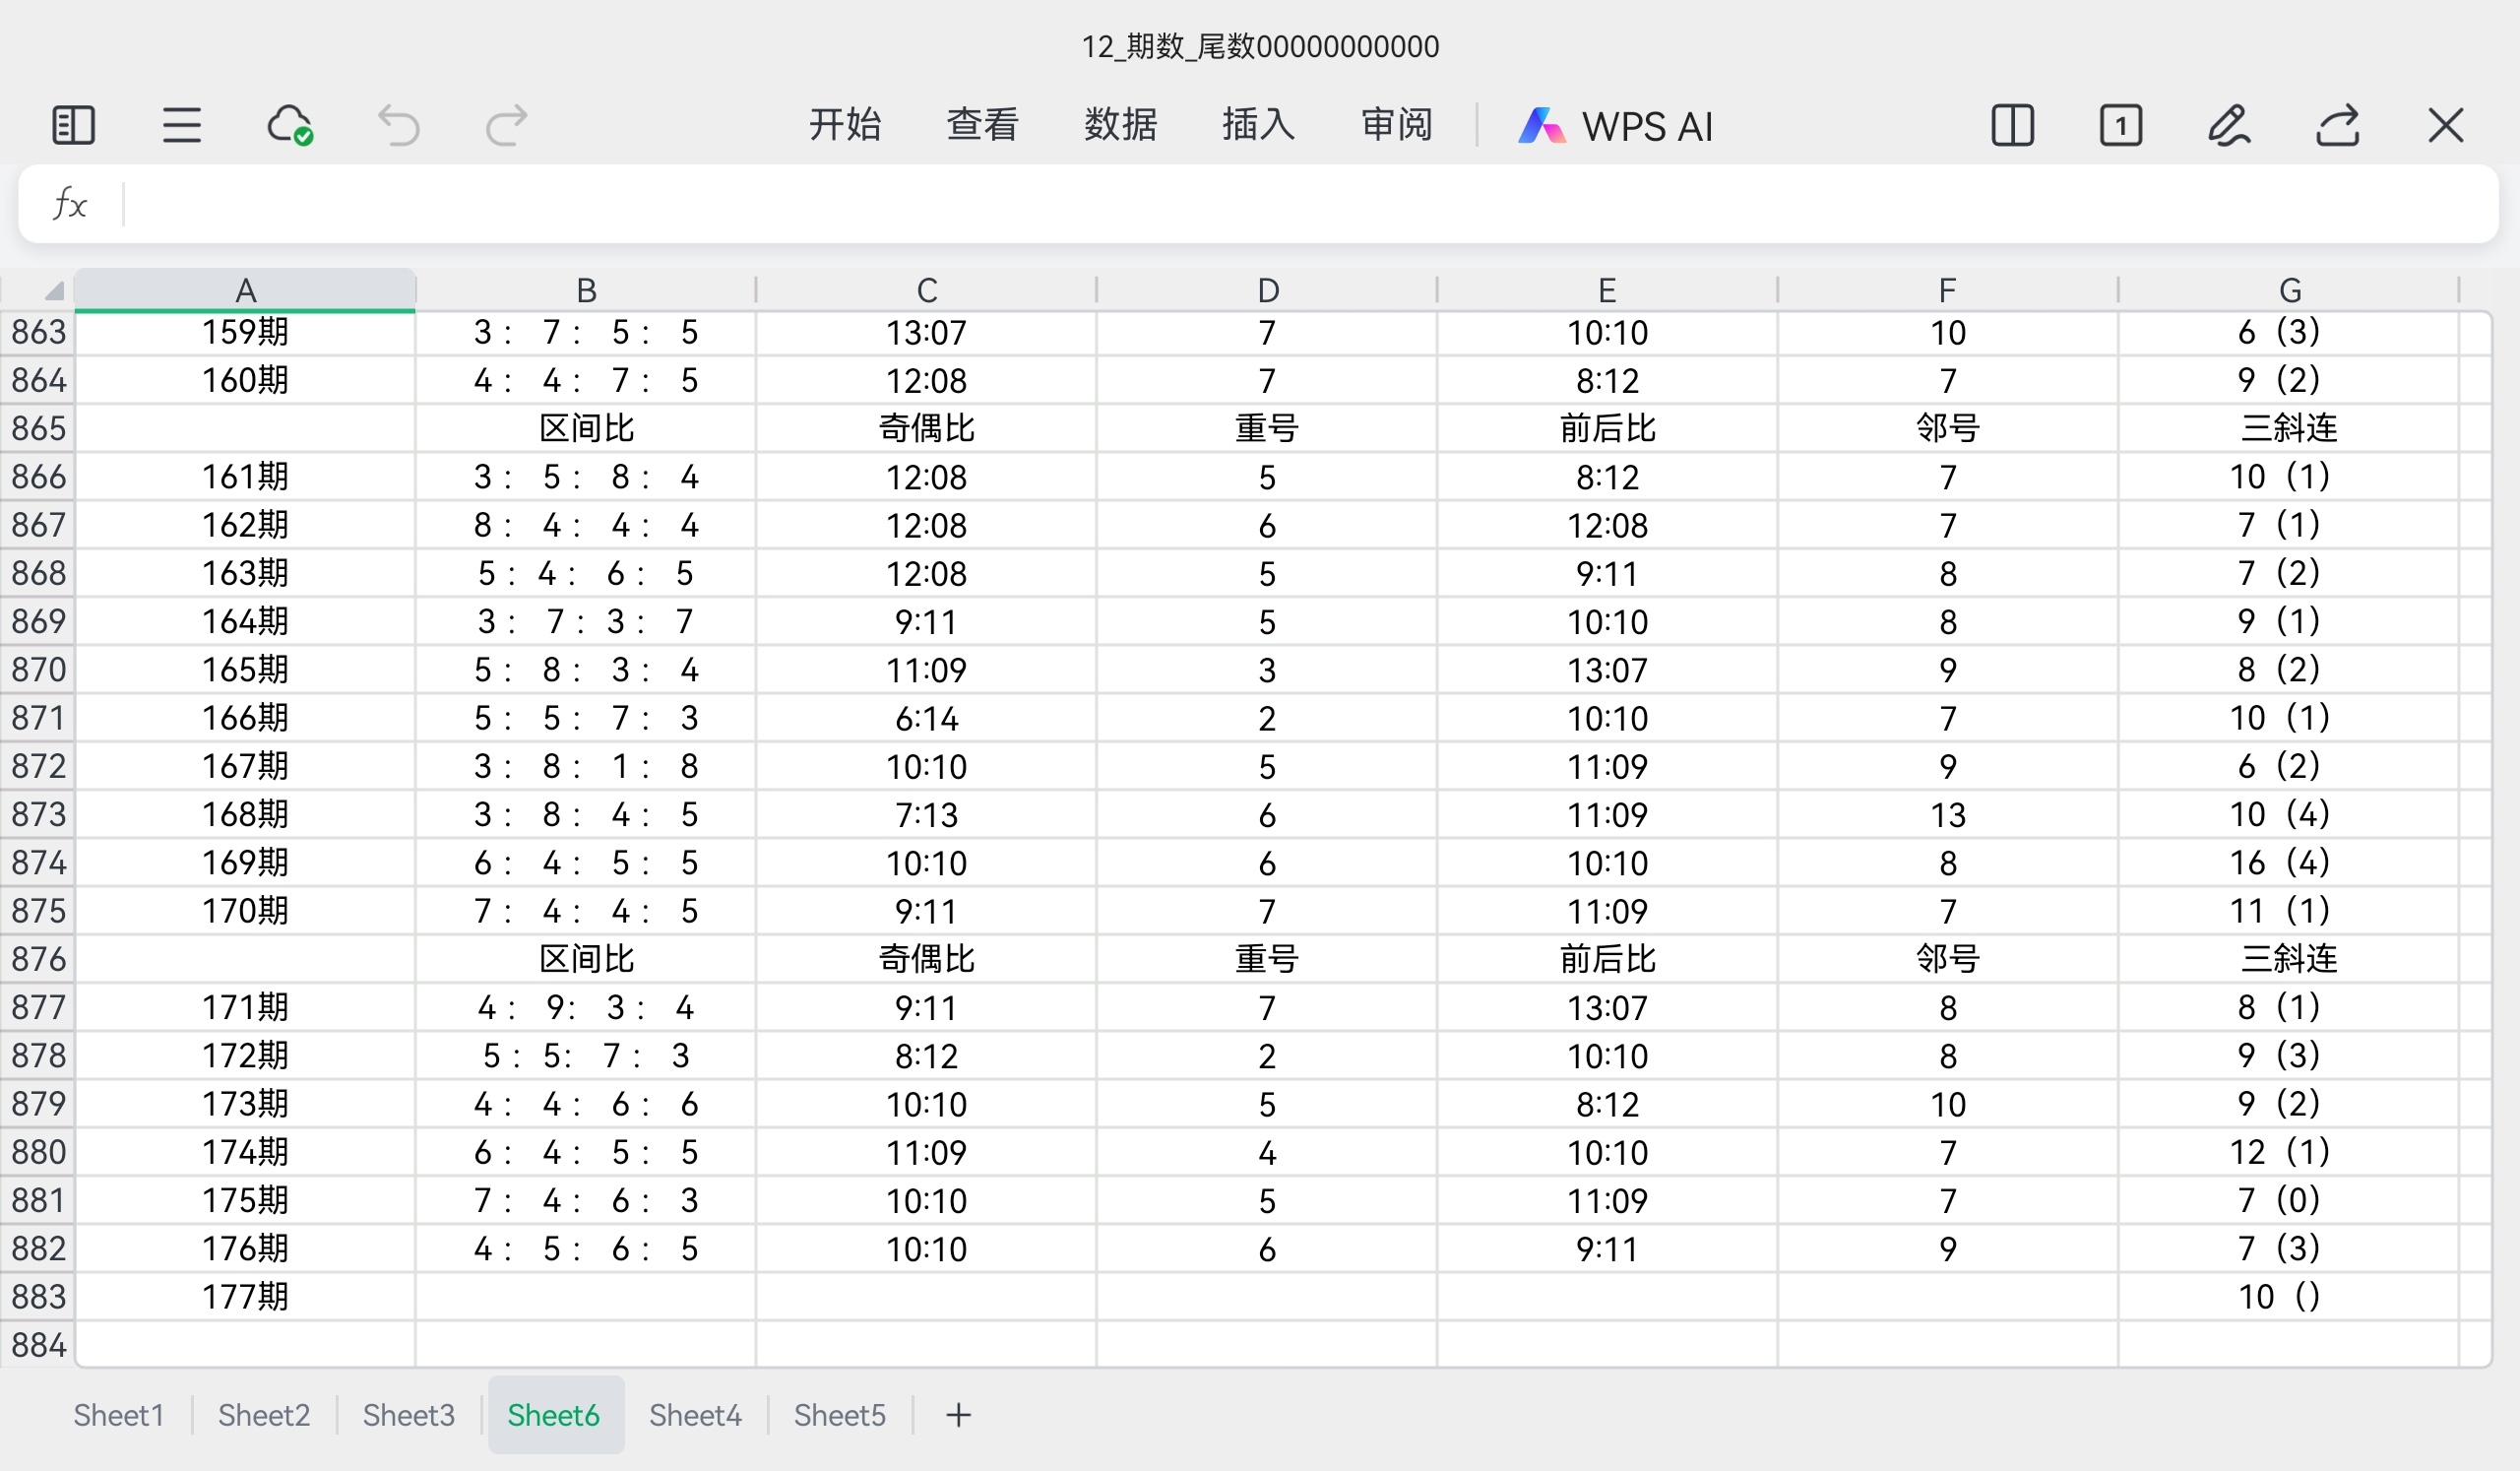Toggle split view layout icon
This screenshot has height=1471, width=2520.
pyautogui.click(x=2012, y=126)
